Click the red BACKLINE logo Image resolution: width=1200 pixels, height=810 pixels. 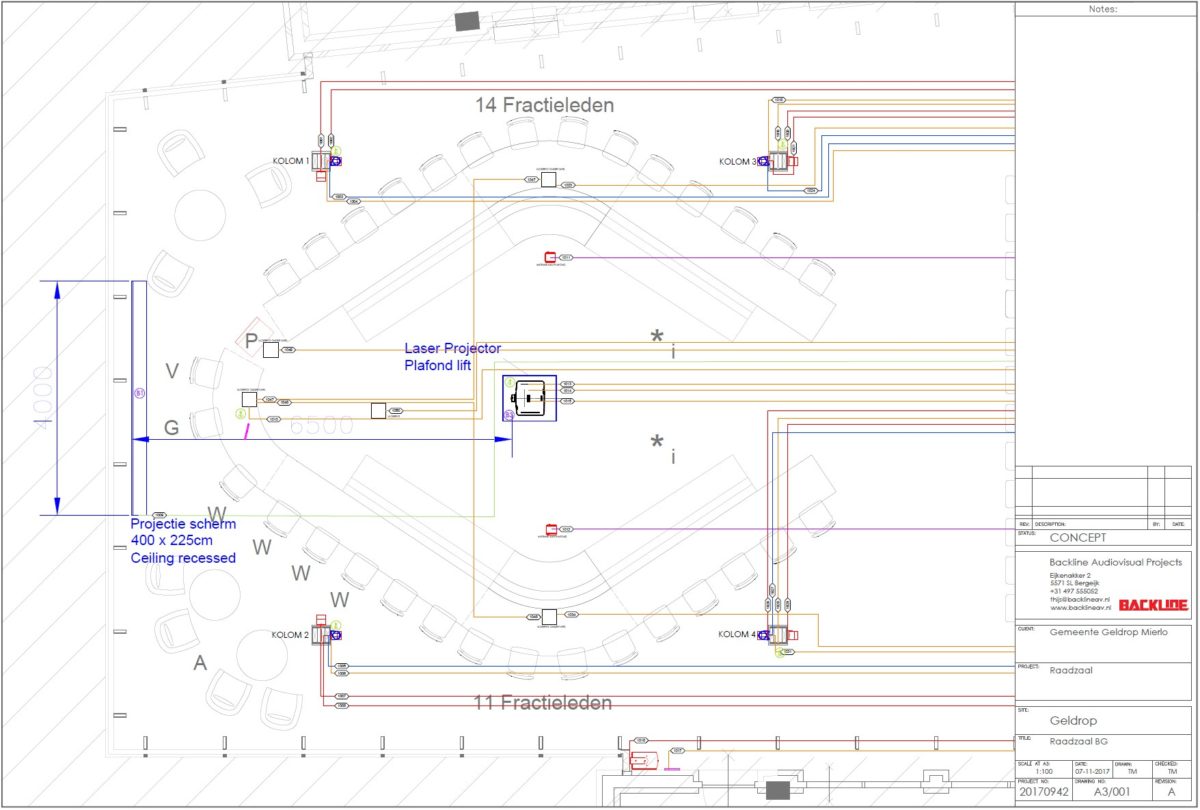point(1153,605)
